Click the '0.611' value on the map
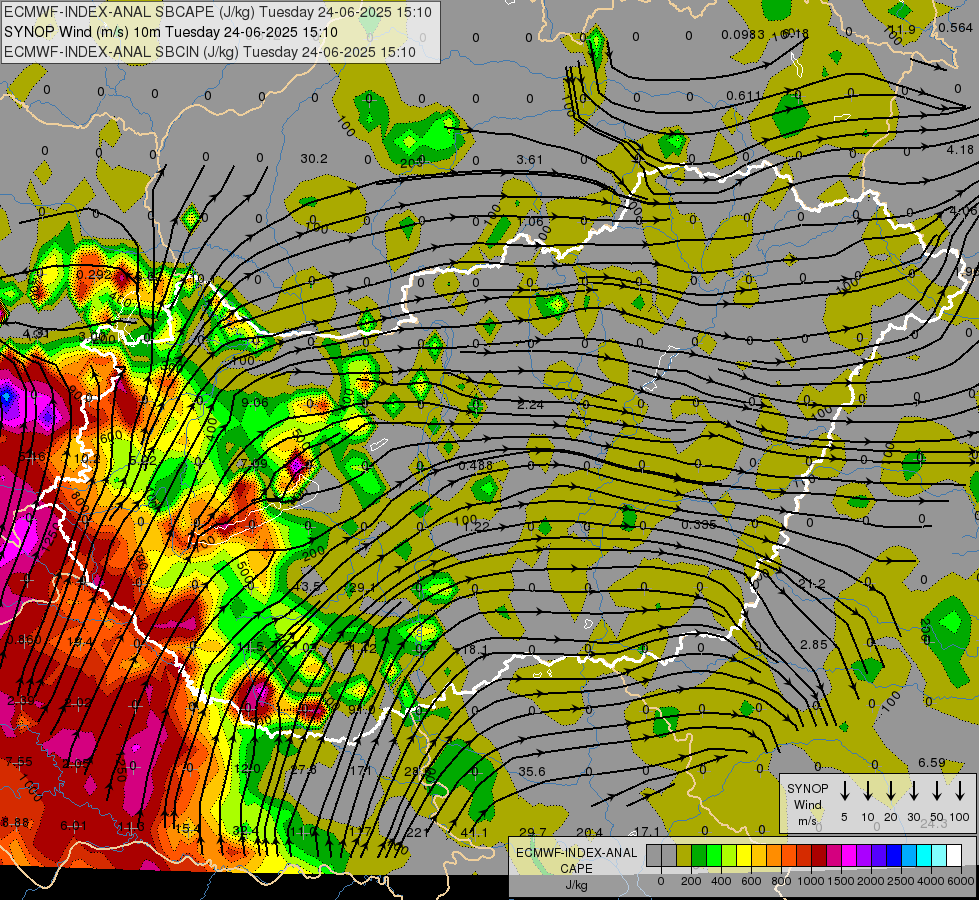The height and width of the screenshot is (900, 979). coord(744,96)
